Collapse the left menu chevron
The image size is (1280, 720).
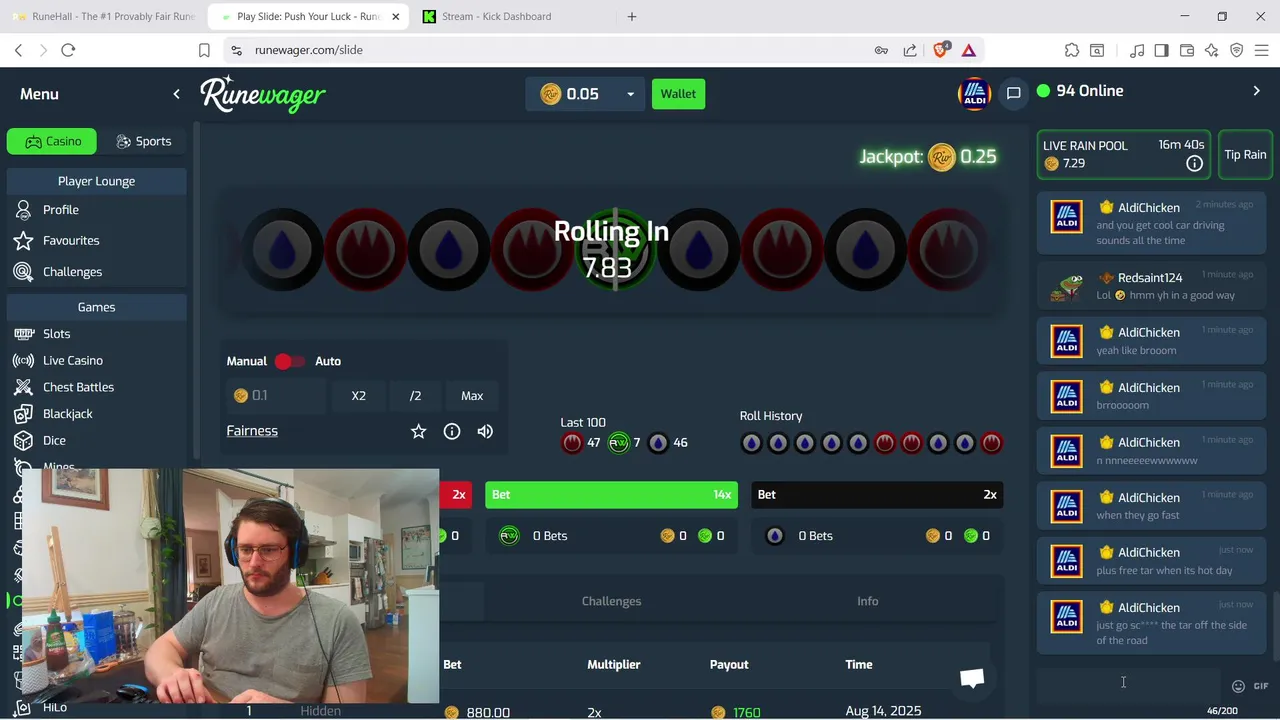click(176, 94)
